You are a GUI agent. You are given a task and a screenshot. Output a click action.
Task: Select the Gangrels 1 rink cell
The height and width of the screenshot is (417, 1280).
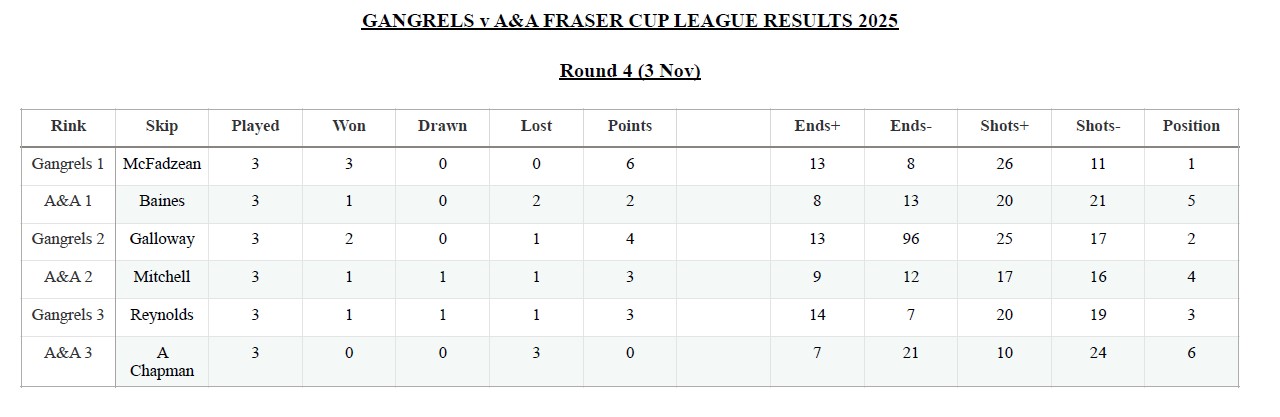click(68, 164)
